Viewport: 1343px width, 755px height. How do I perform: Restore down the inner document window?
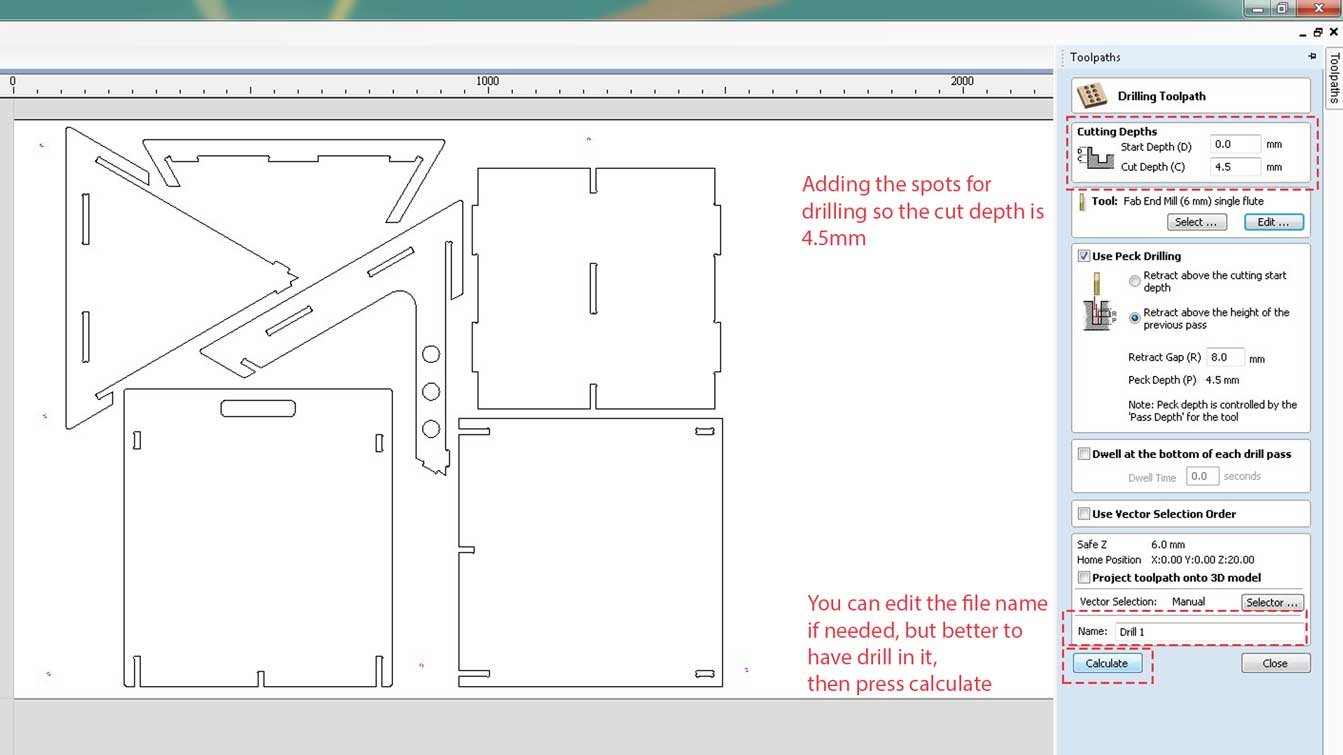[x=1317, y=33]
